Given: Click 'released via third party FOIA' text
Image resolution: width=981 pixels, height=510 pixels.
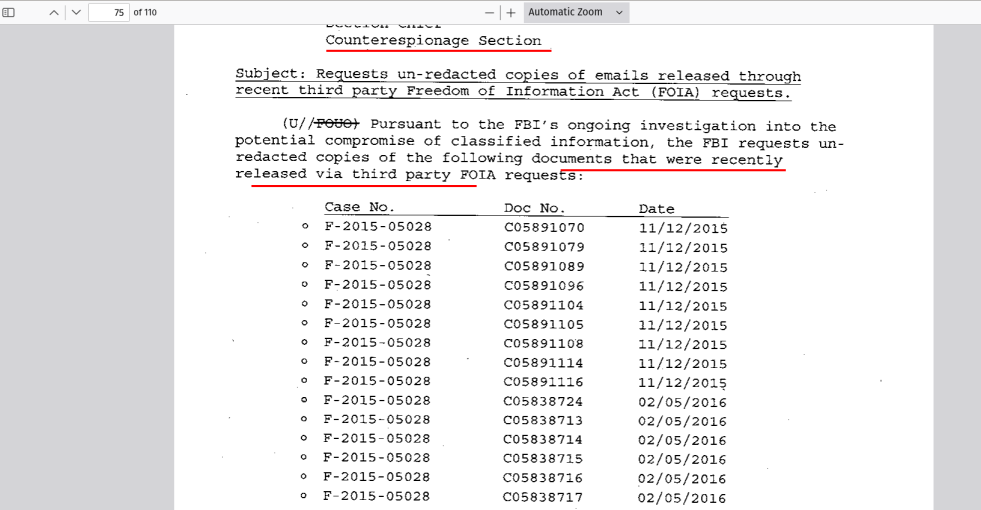Looking at the screenshot, I should tap(365, 174).
